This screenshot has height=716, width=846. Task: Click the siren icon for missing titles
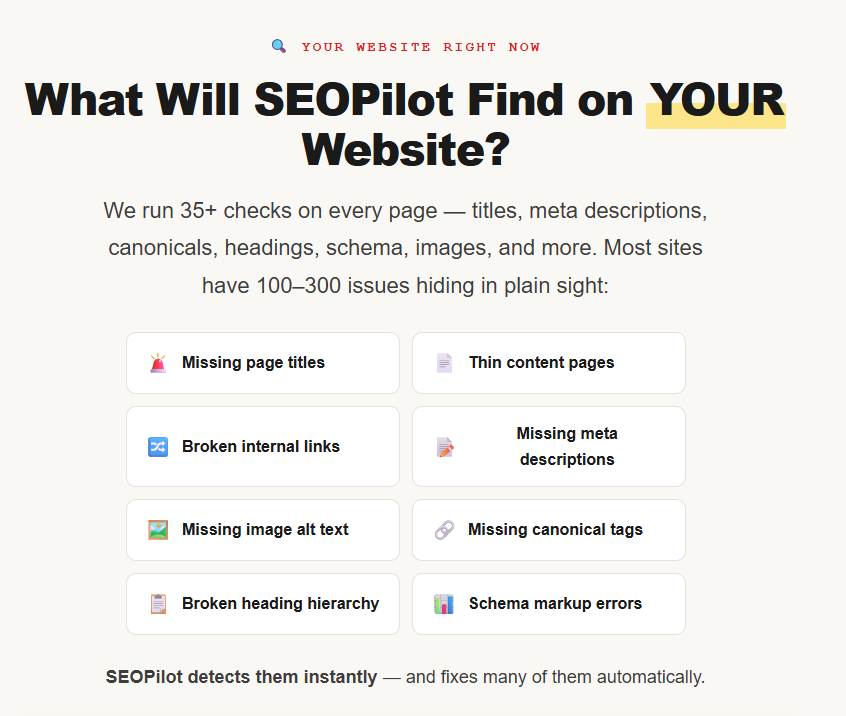(x=158, y=363)
